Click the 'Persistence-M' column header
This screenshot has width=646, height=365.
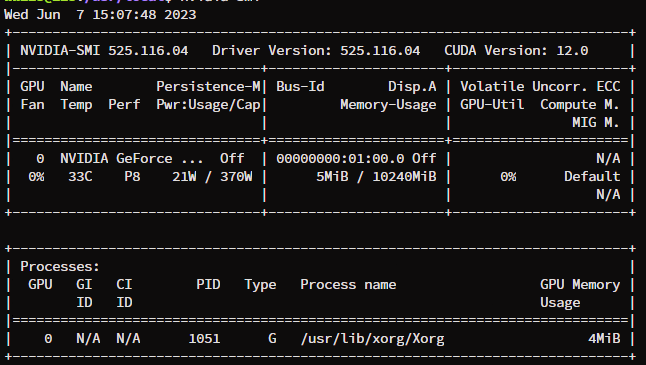point(208,87)
